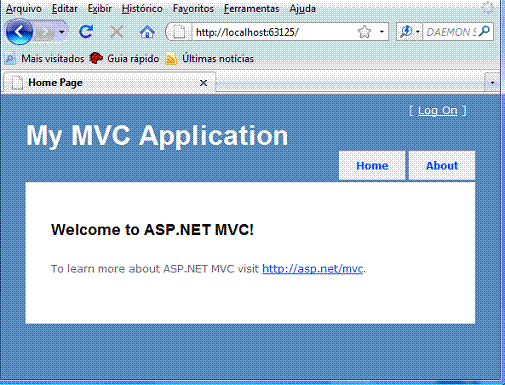The width and height of the screenshot is (505, 385).
Task: Go to the browser Home icon
Action: click(x=147, y=32)
